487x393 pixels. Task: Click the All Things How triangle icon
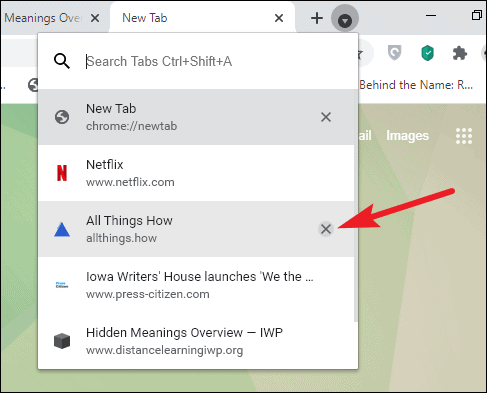(x=62, y=229)
